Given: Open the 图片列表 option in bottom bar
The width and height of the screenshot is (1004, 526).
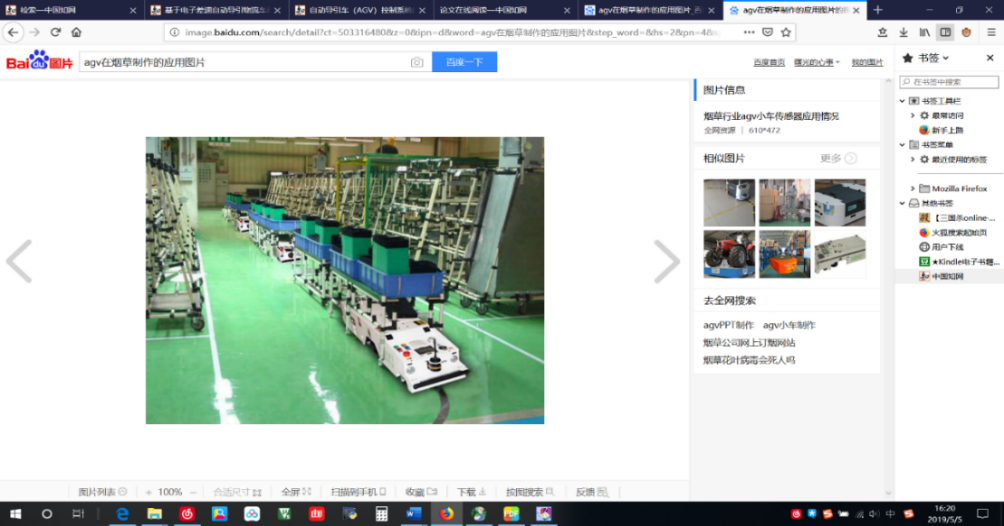Looking at the screenshot, I should point(102,492).
